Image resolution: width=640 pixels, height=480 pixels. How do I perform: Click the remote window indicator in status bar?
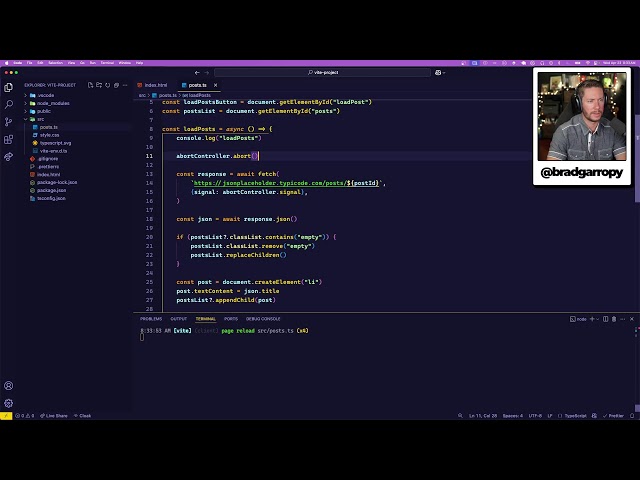[x=6, y=416]
